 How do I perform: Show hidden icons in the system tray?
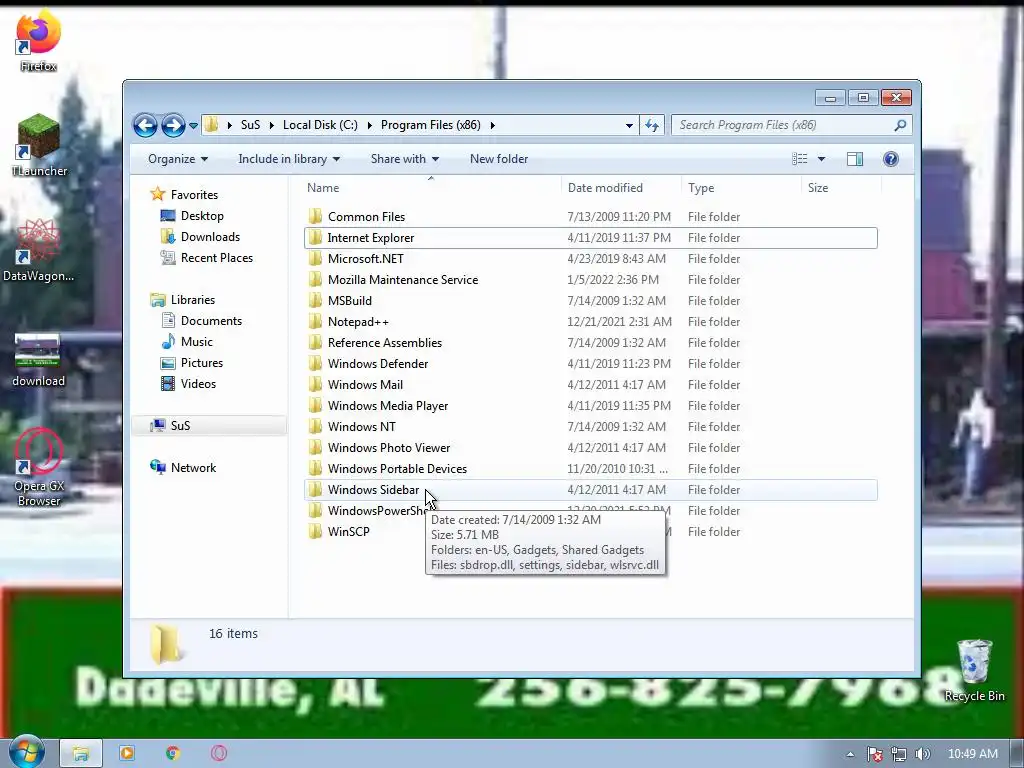click(850, 754)
